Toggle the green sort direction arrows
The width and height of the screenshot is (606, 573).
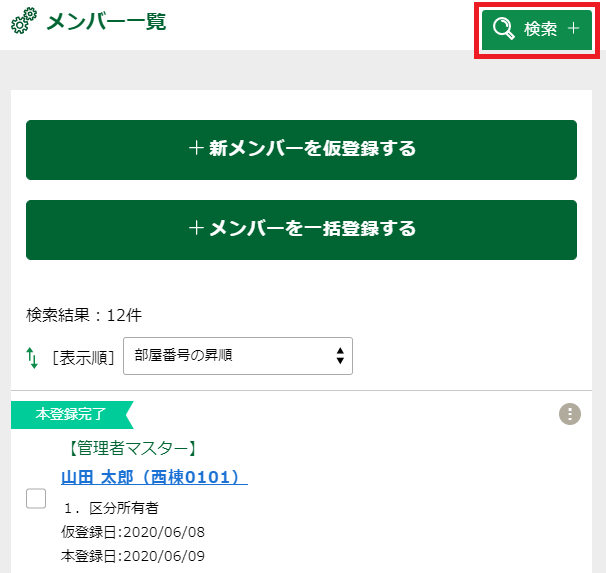[32, 356]
